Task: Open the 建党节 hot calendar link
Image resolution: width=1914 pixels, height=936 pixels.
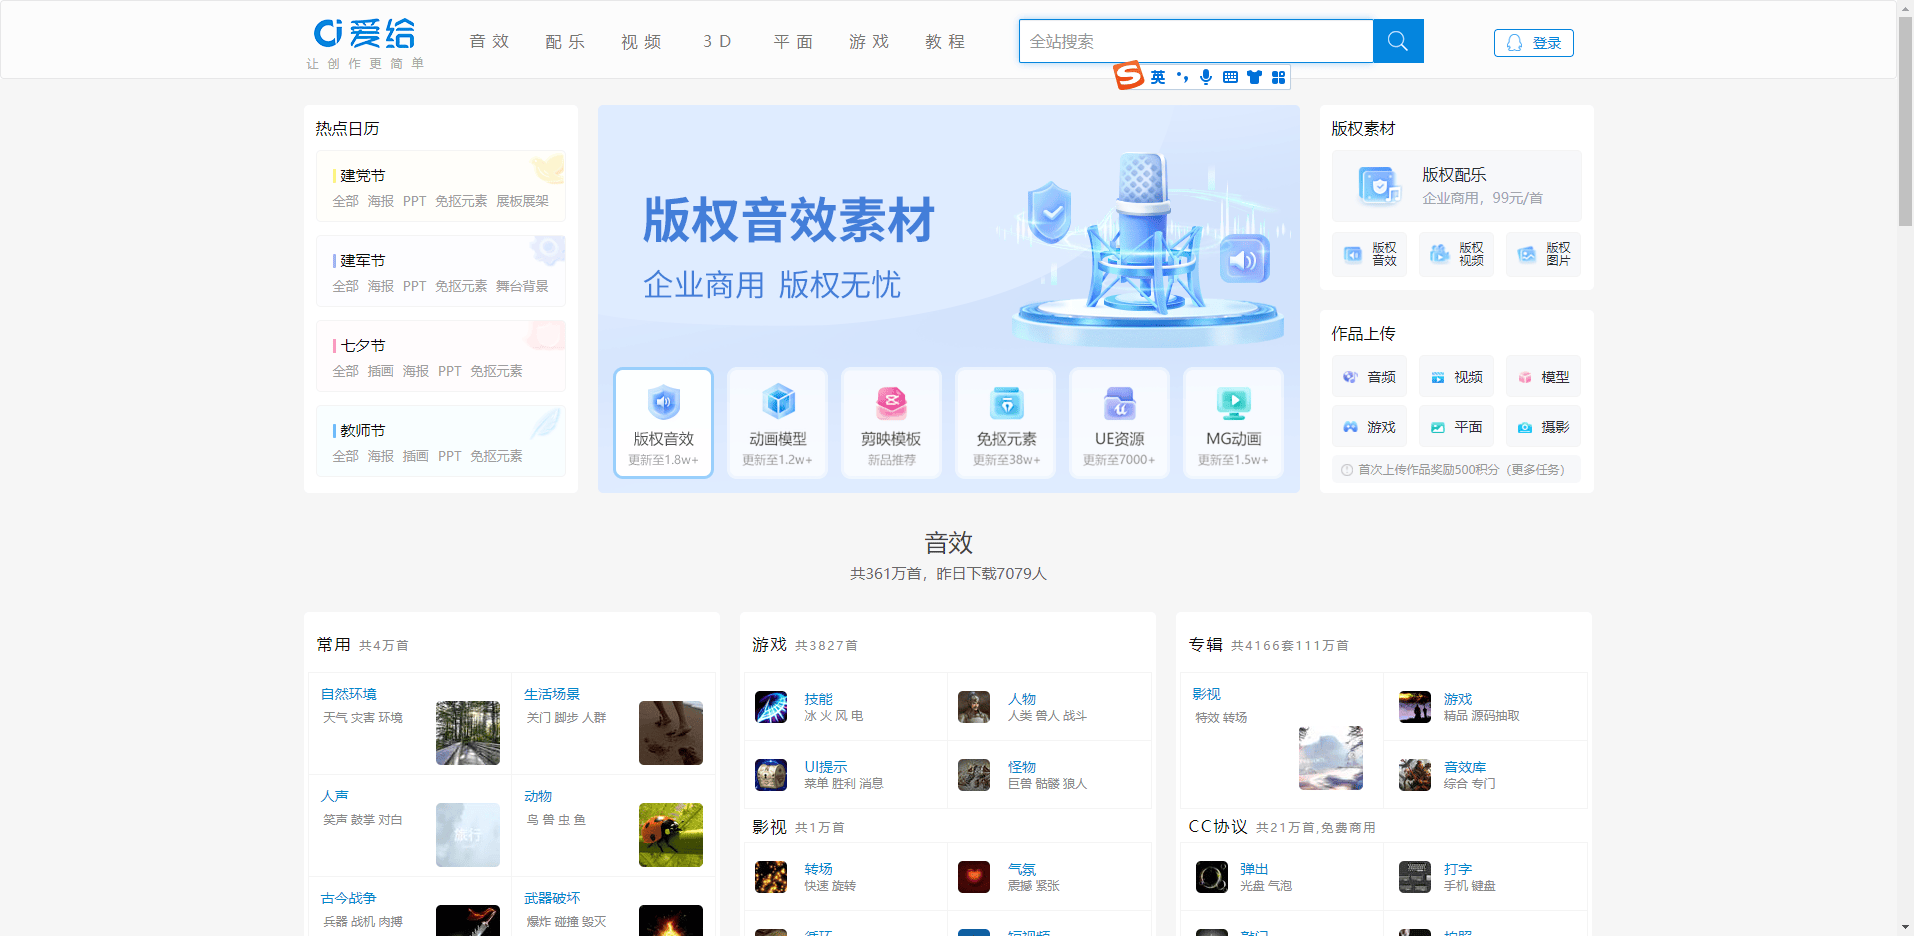Action: point(362,175)
